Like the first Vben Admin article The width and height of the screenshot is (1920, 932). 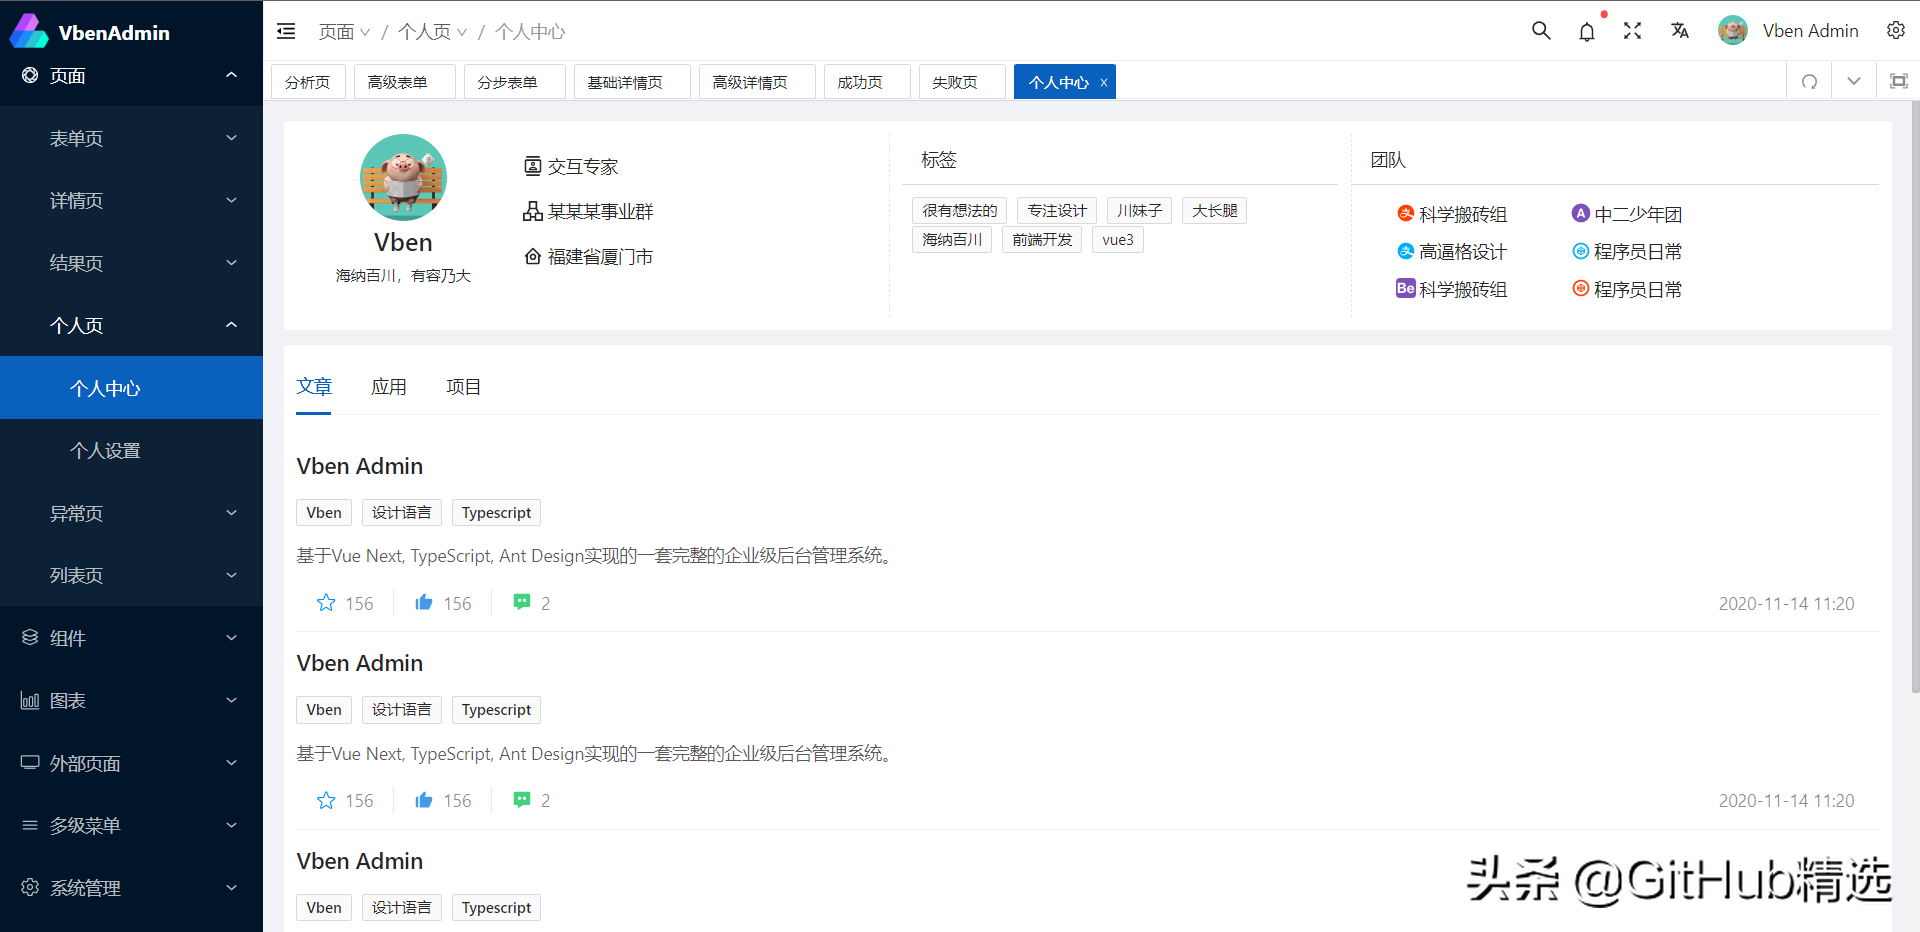(424, 603)
